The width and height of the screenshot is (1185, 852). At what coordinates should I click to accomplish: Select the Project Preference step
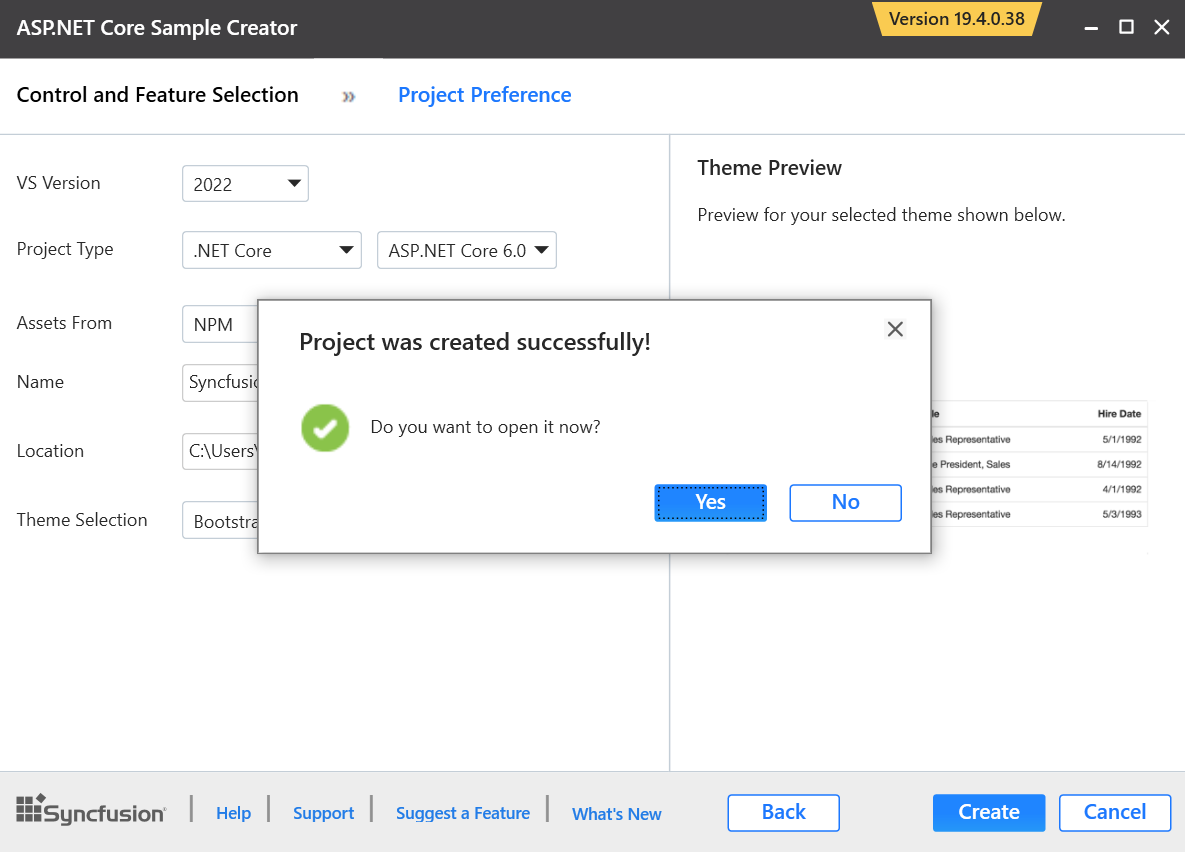(484, 95)
